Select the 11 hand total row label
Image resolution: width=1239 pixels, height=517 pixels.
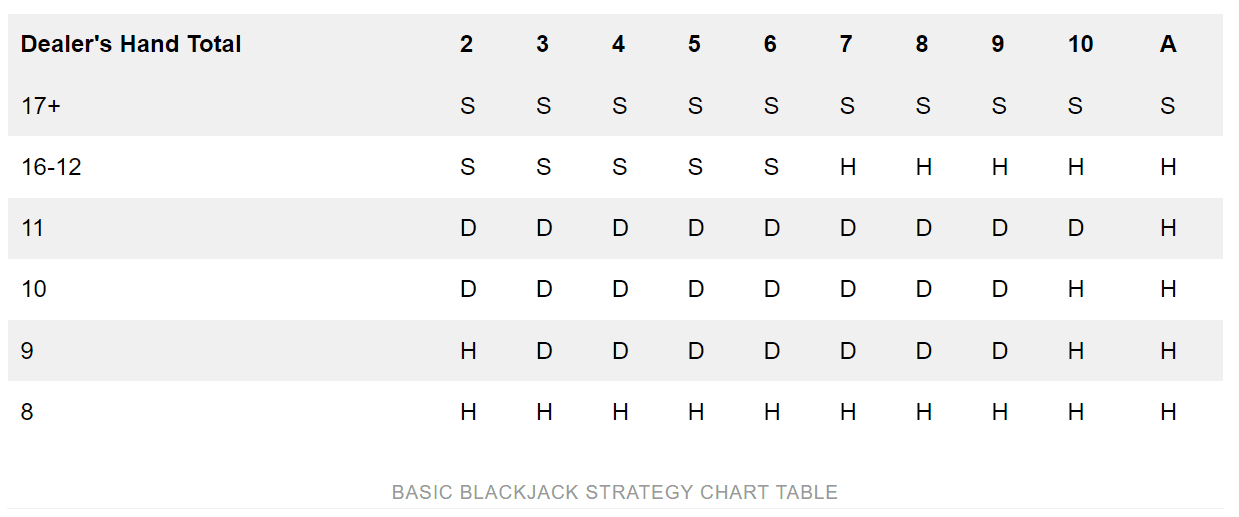[x=33, y=228]
